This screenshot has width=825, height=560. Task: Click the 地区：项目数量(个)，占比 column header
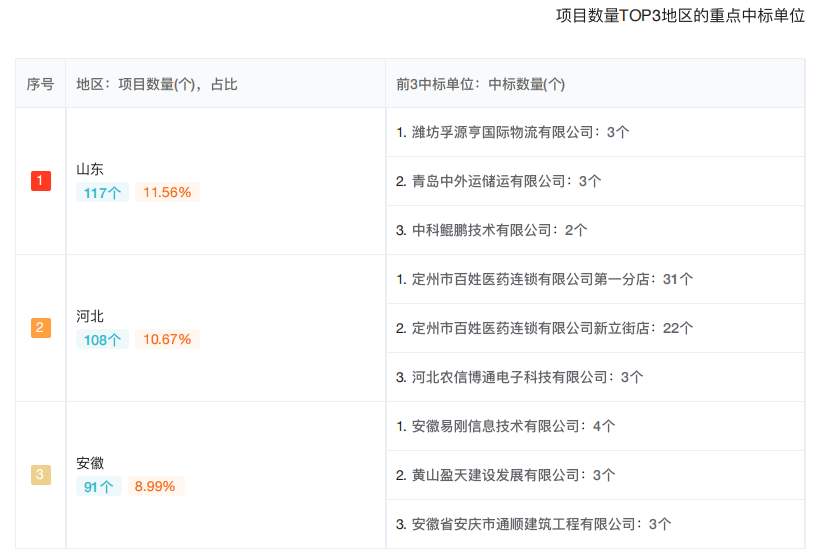(x=226, y=84)
